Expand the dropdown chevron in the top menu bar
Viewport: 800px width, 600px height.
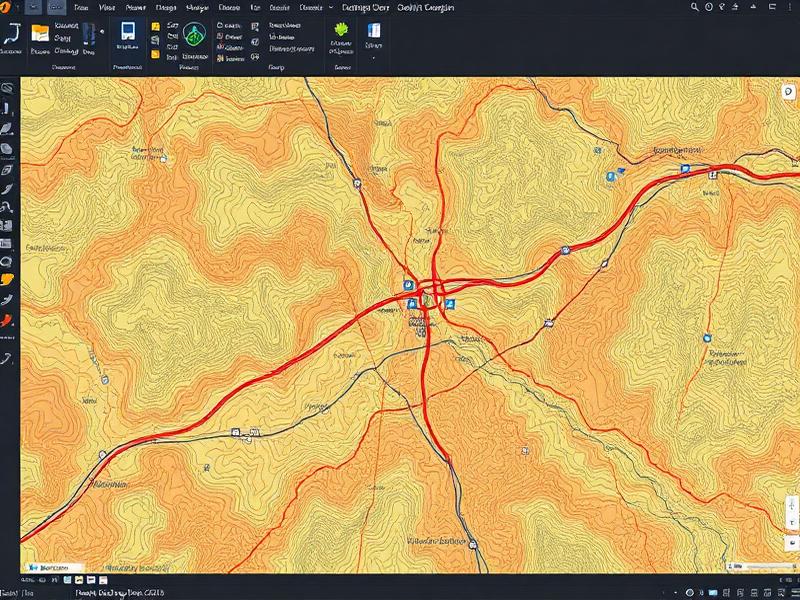click(x=330, y=7)
